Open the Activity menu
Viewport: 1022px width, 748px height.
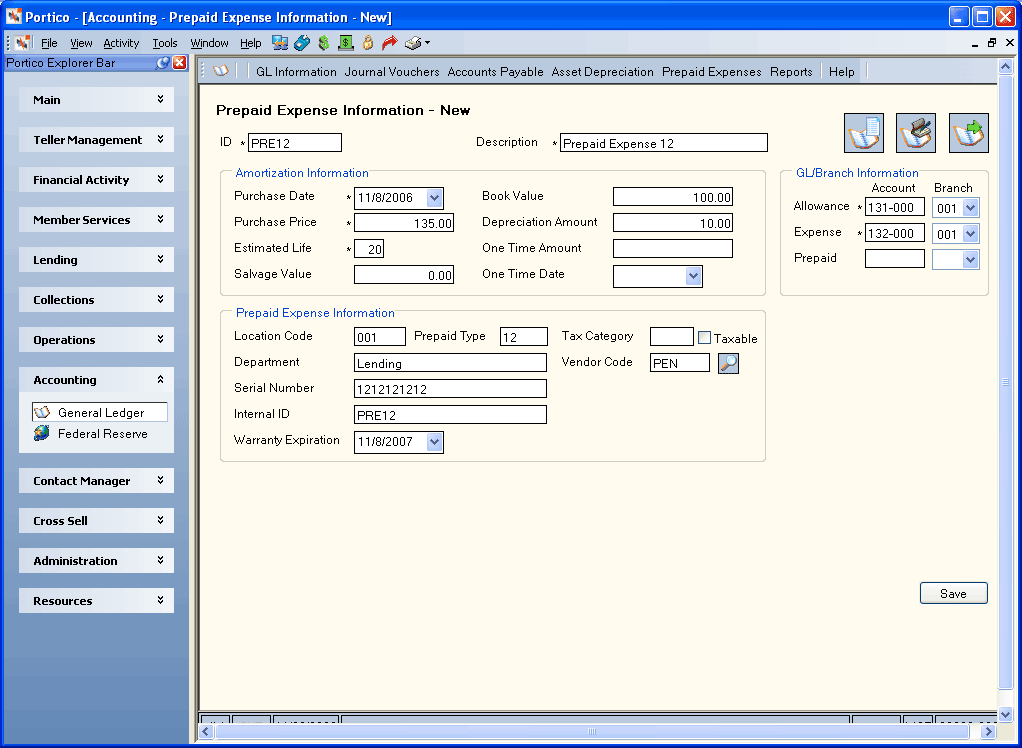121,43
